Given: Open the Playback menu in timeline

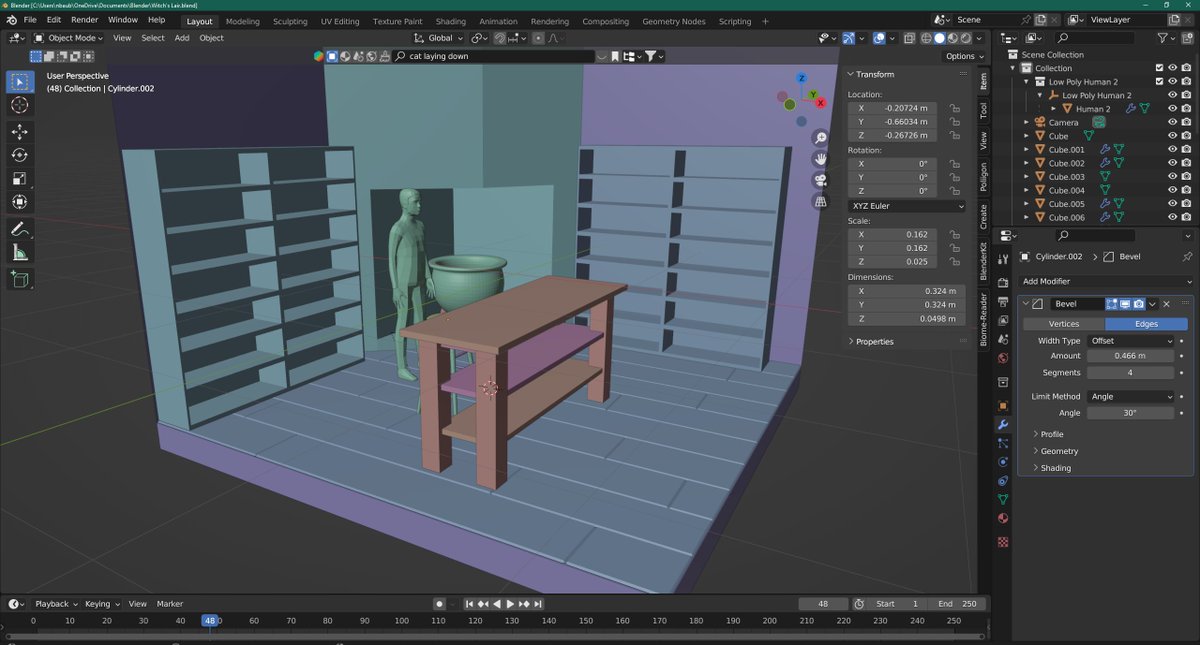Looking at the screenshot, I should pos(55,604).
